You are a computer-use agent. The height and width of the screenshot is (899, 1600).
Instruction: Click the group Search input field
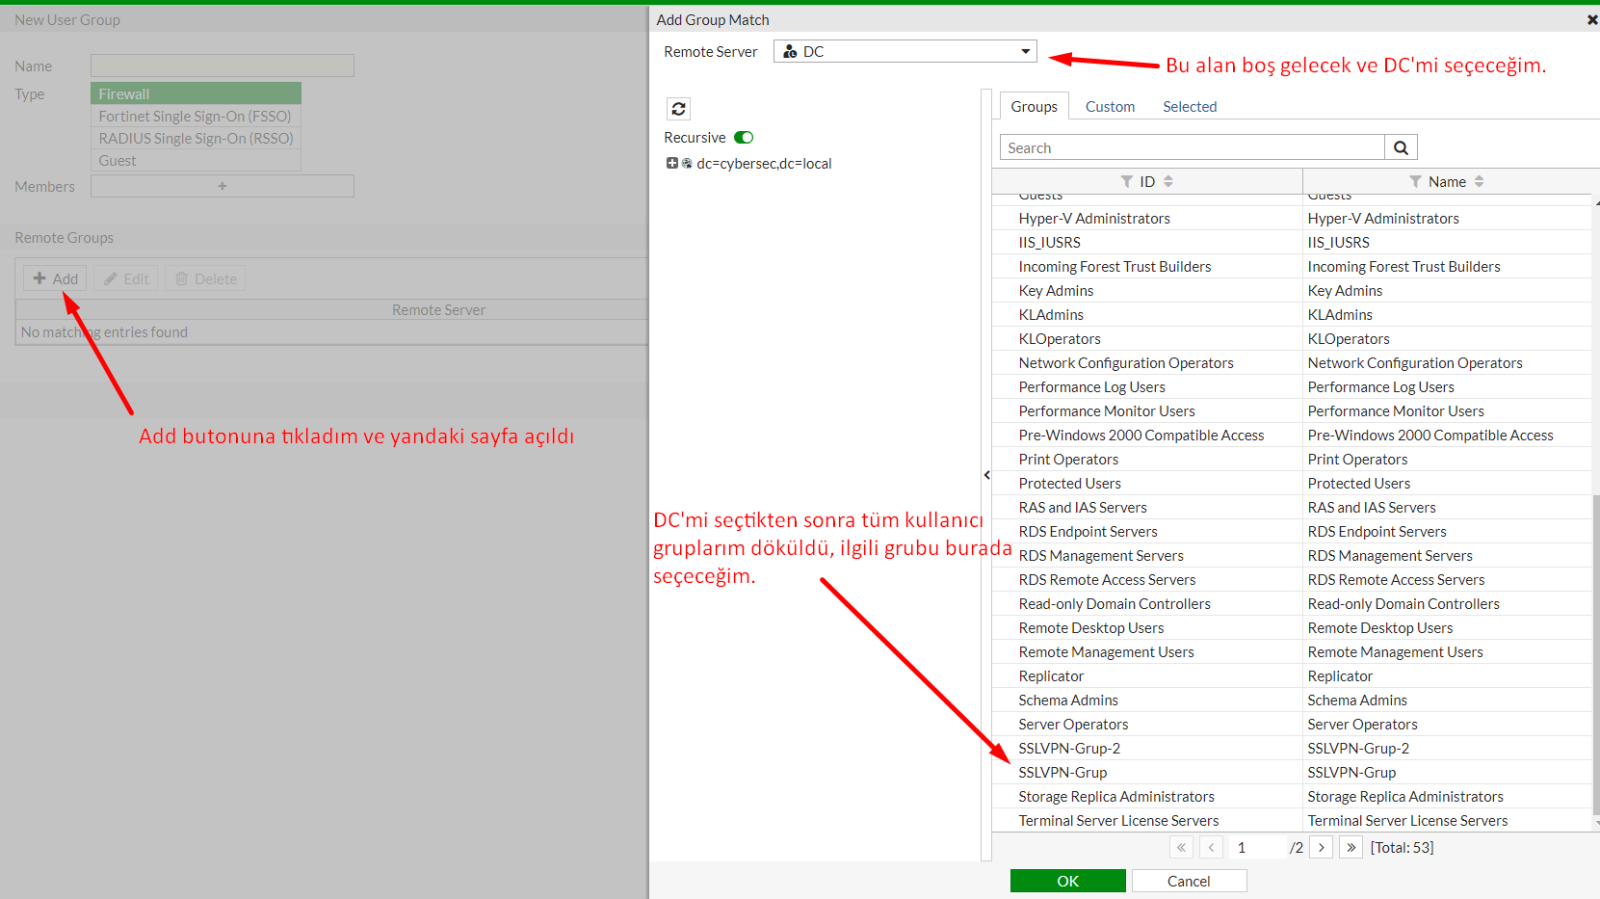click(1191, 148)
